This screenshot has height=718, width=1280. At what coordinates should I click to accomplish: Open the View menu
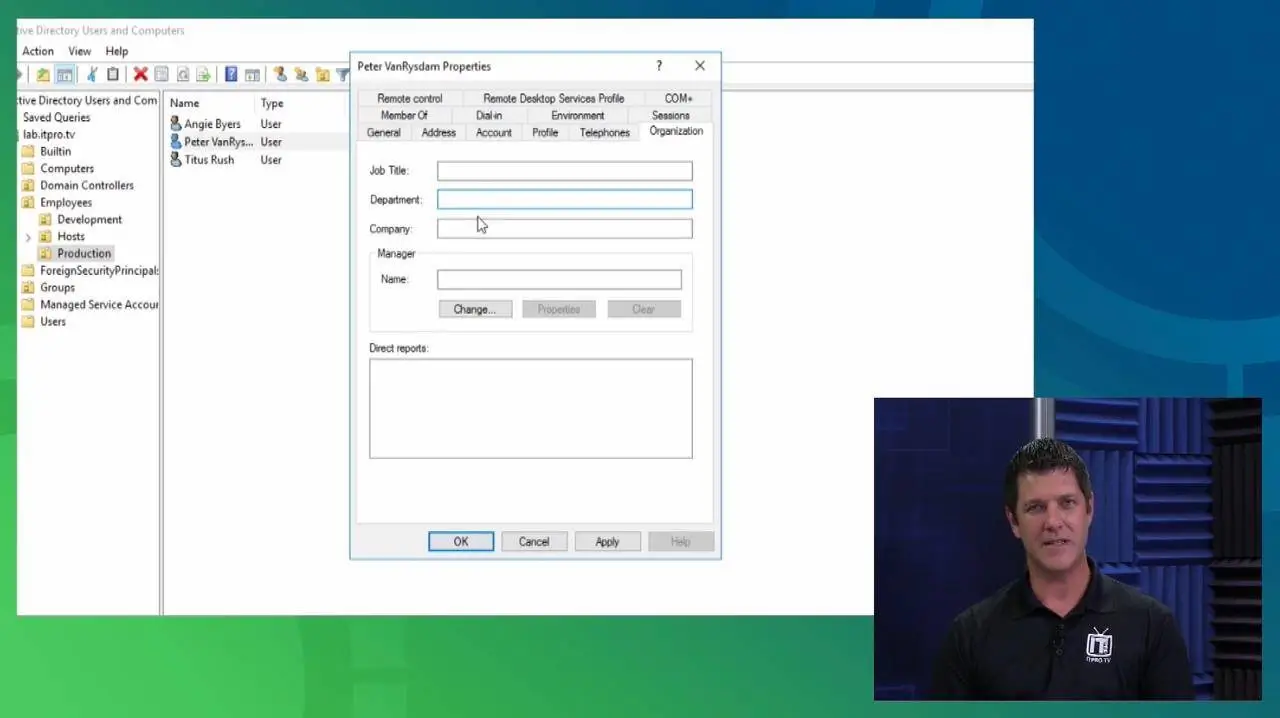pos(80,51)
